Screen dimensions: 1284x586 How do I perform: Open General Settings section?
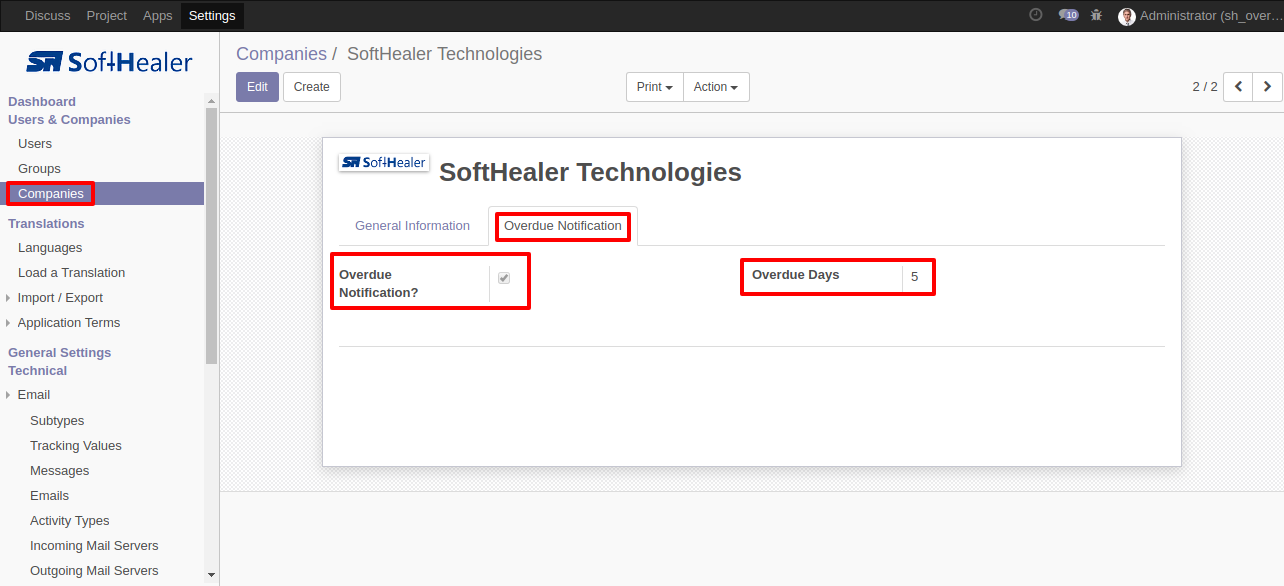(x=60, y=353)
